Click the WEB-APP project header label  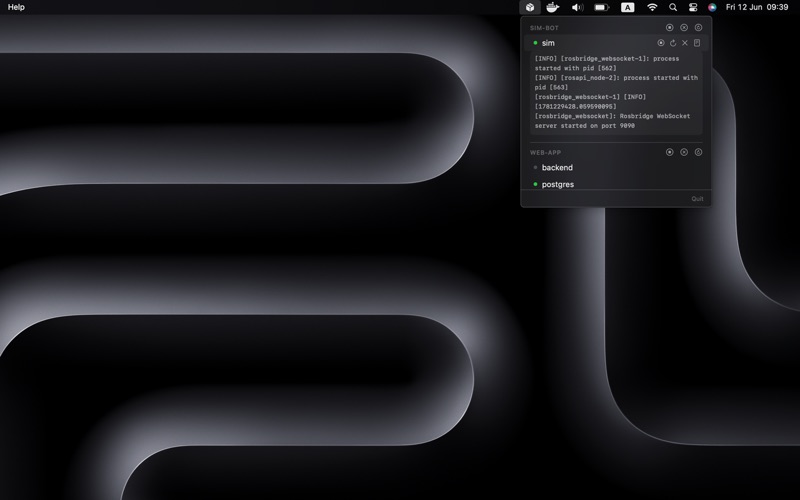(545, 153)
